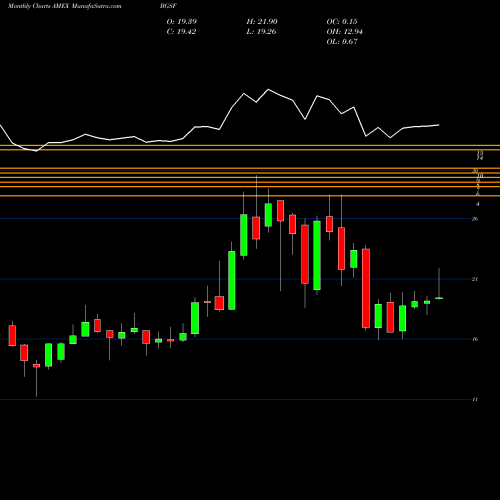500x500 pixels.
Task: Click the BGSF ticker symbol
Action: [x=168, y=6]
